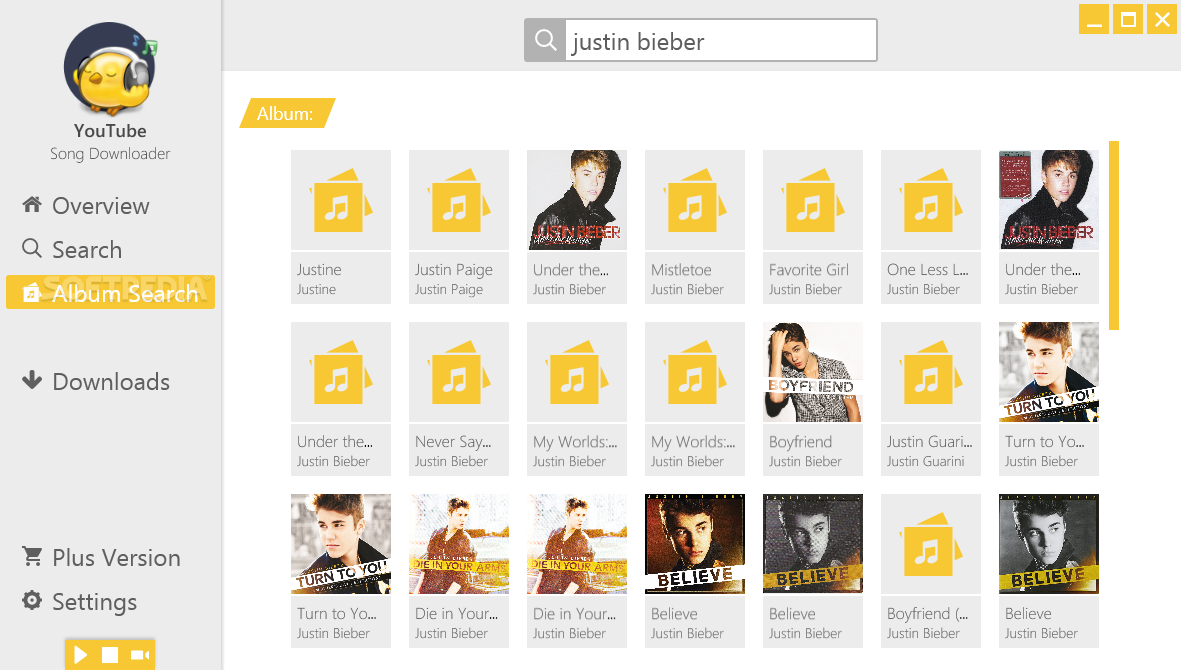Click the album results scrollbar

1113,235
